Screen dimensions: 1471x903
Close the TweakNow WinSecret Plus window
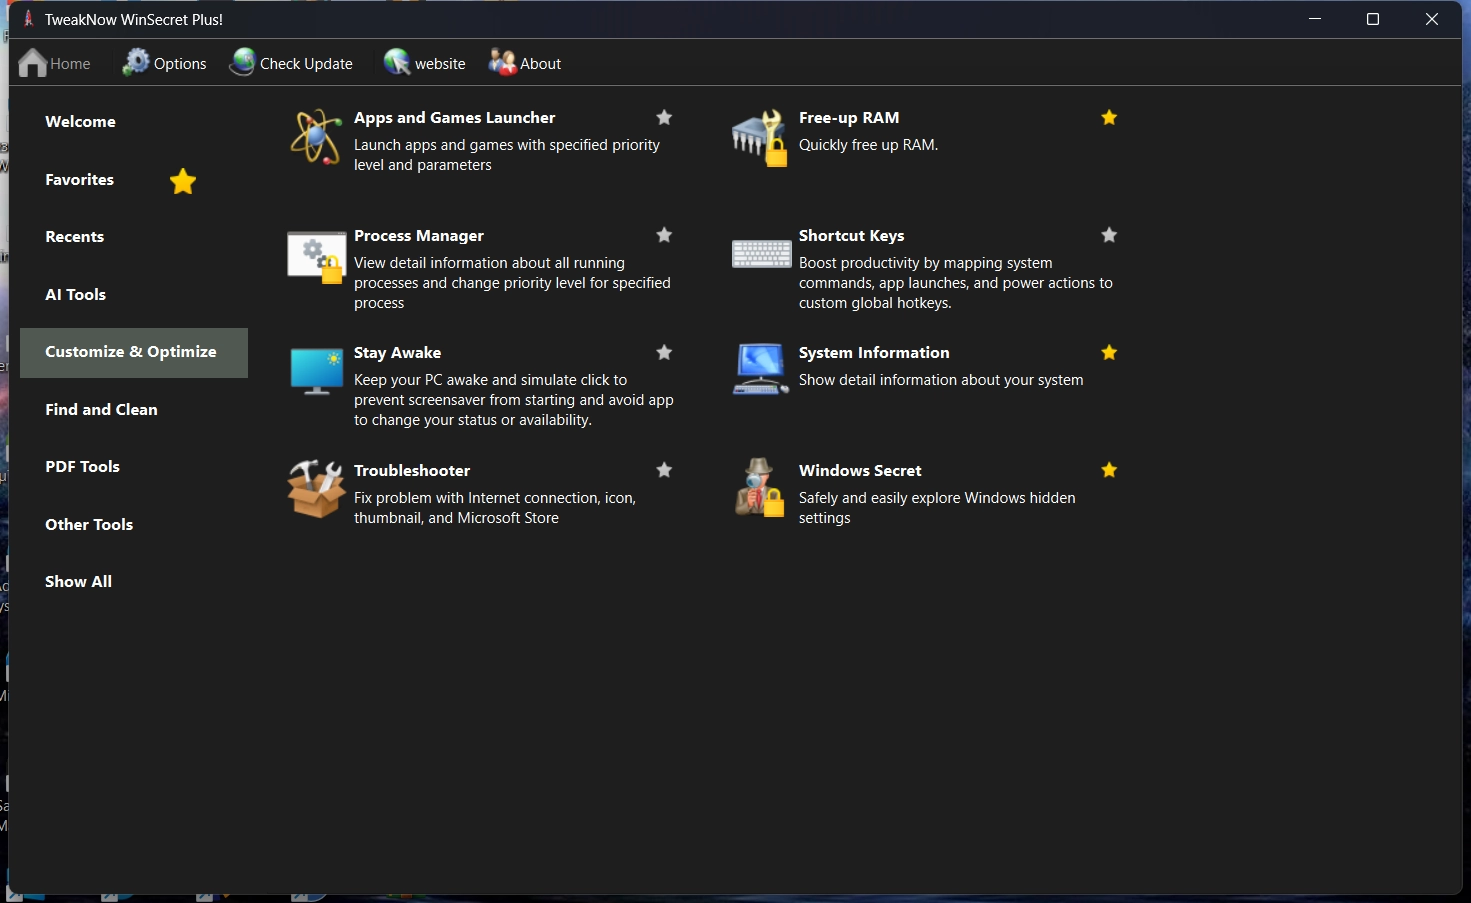(1432, 19)
